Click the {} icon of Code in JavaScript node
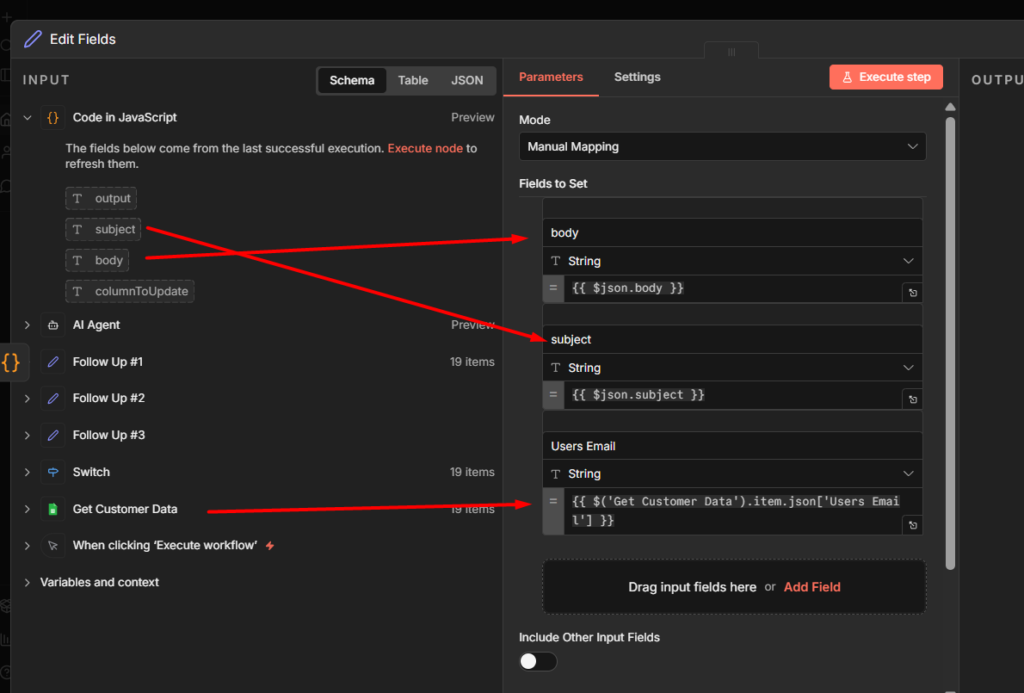Viewport: 1024px width, 693px height. (x=54, y=117)
